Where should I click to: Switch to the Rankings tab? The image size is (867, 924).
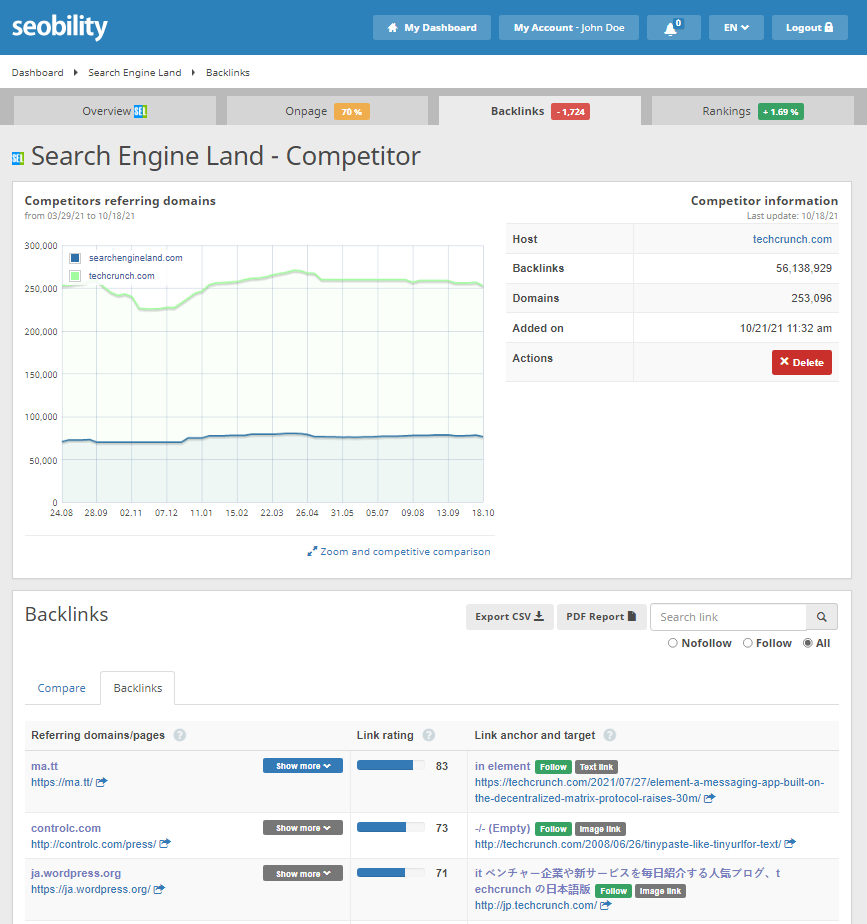click(x=753, y=111)
